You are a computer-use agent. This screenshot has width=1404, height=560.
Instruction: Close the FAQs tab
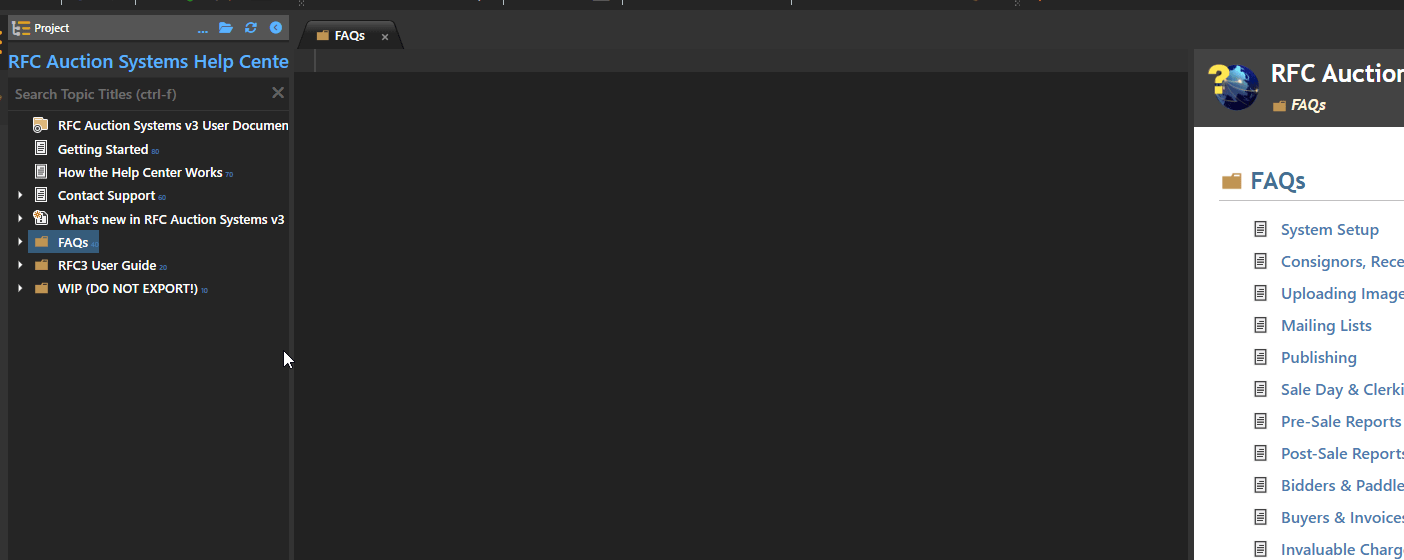(385, 37)
